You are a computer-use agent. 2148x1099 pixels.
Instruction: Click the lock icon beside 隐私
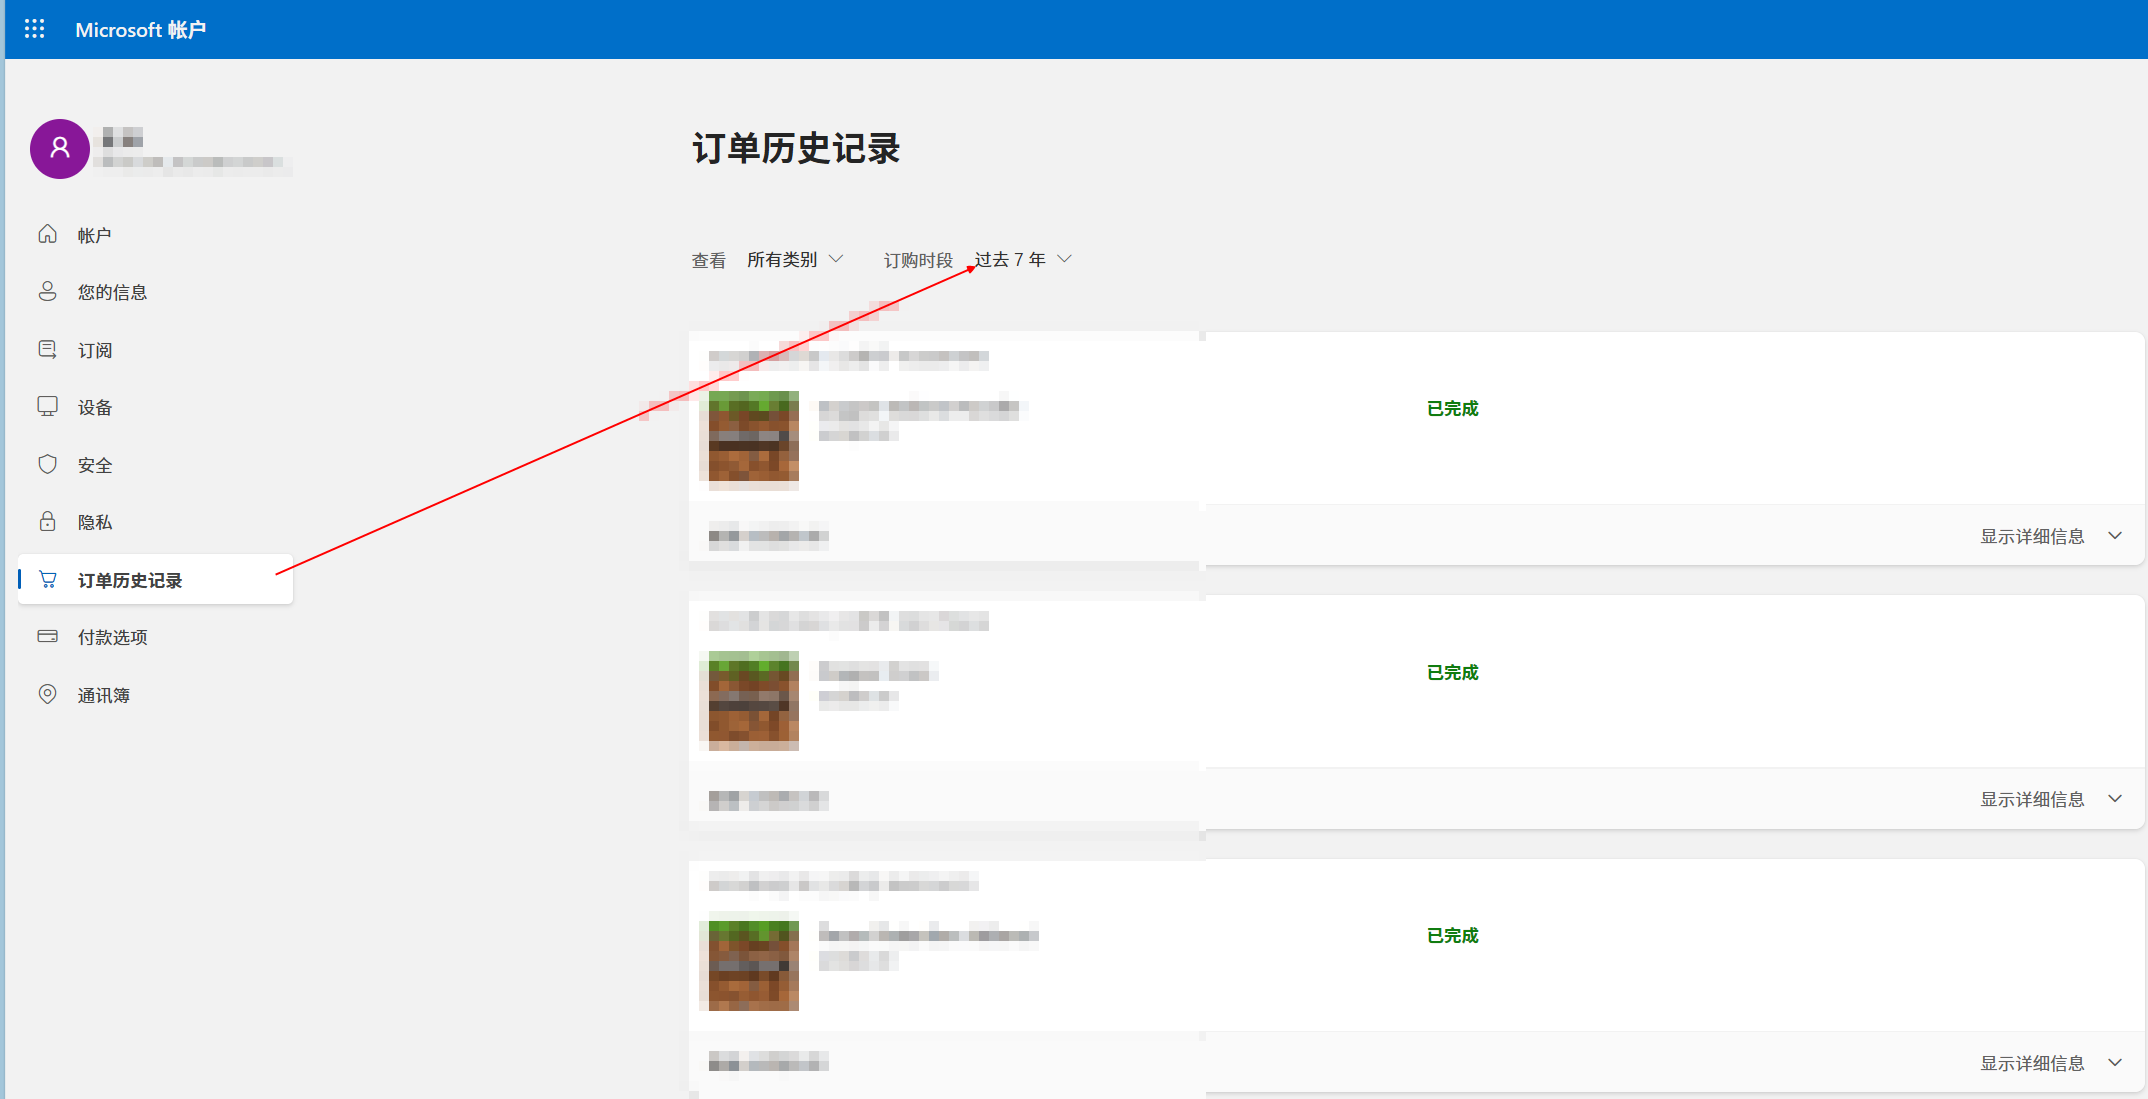[47, 521]
